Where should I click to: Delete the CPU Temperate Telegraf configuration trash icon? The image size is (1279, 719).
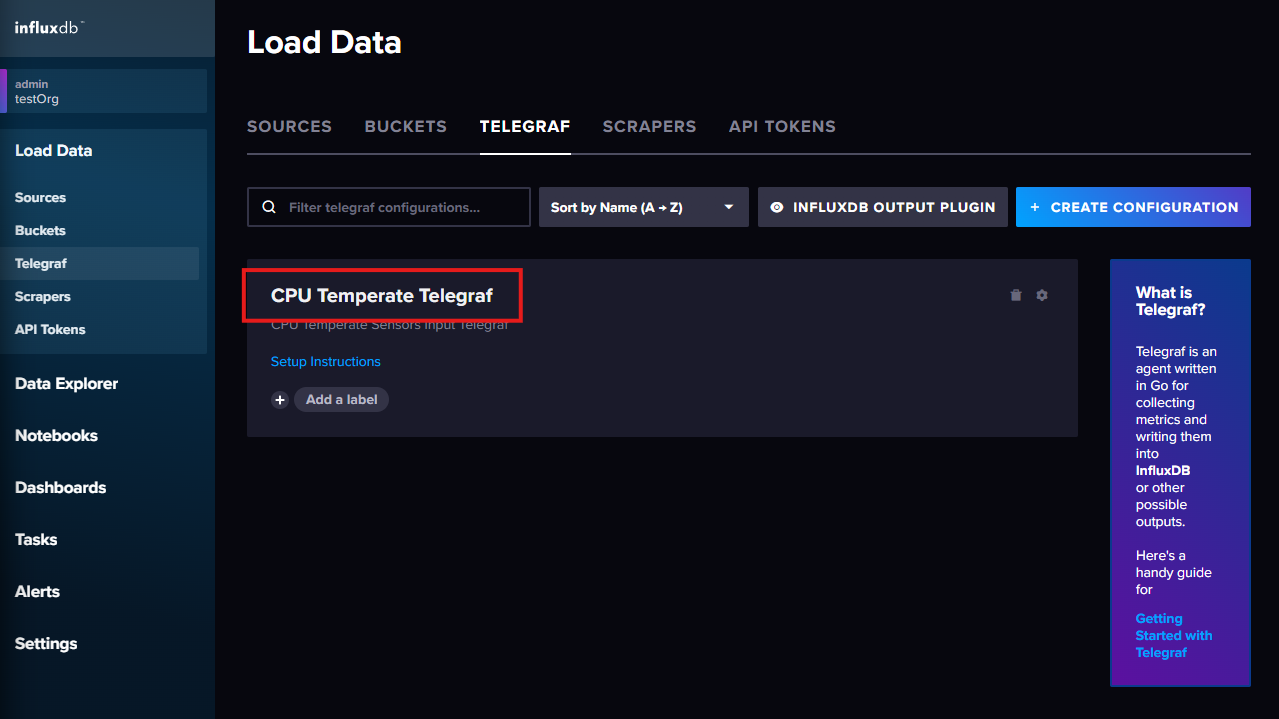pyautogui.click(x=1016, y=295)
